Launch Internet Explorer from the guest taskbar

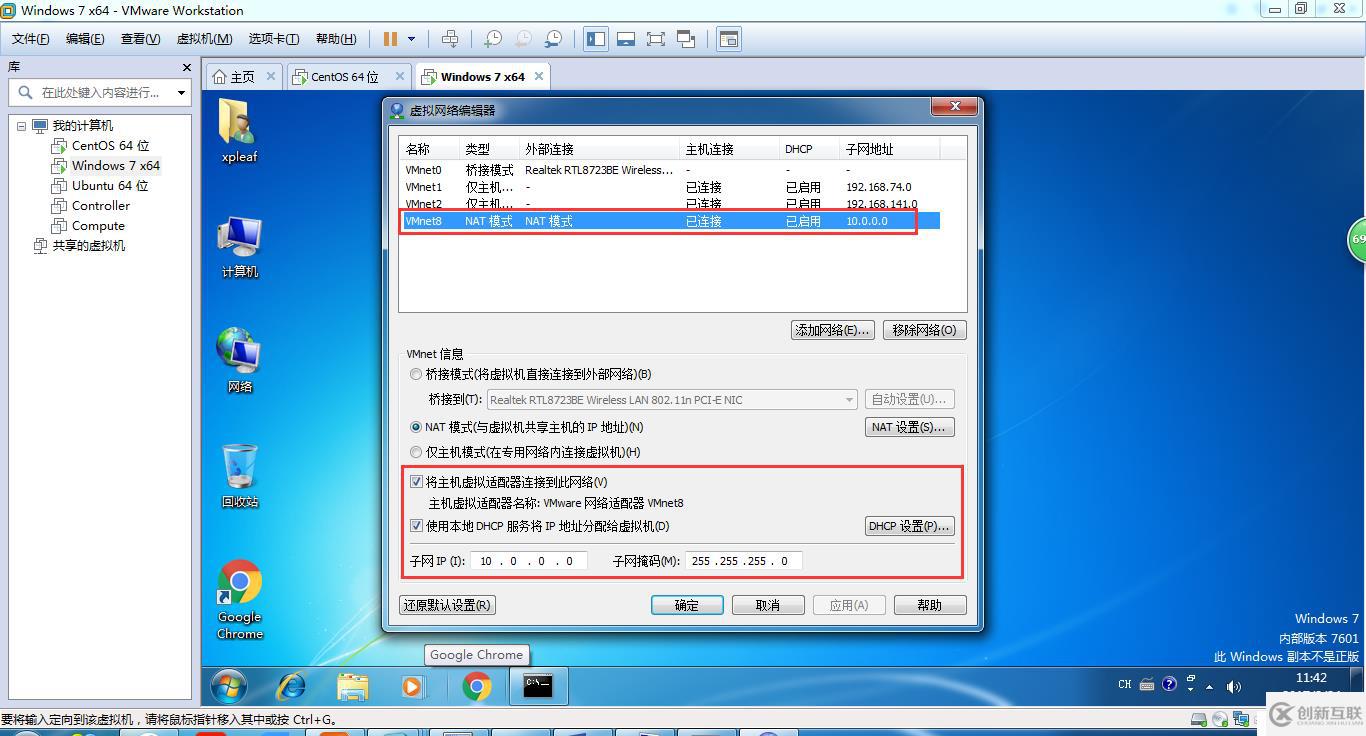[x=292, y=687]
